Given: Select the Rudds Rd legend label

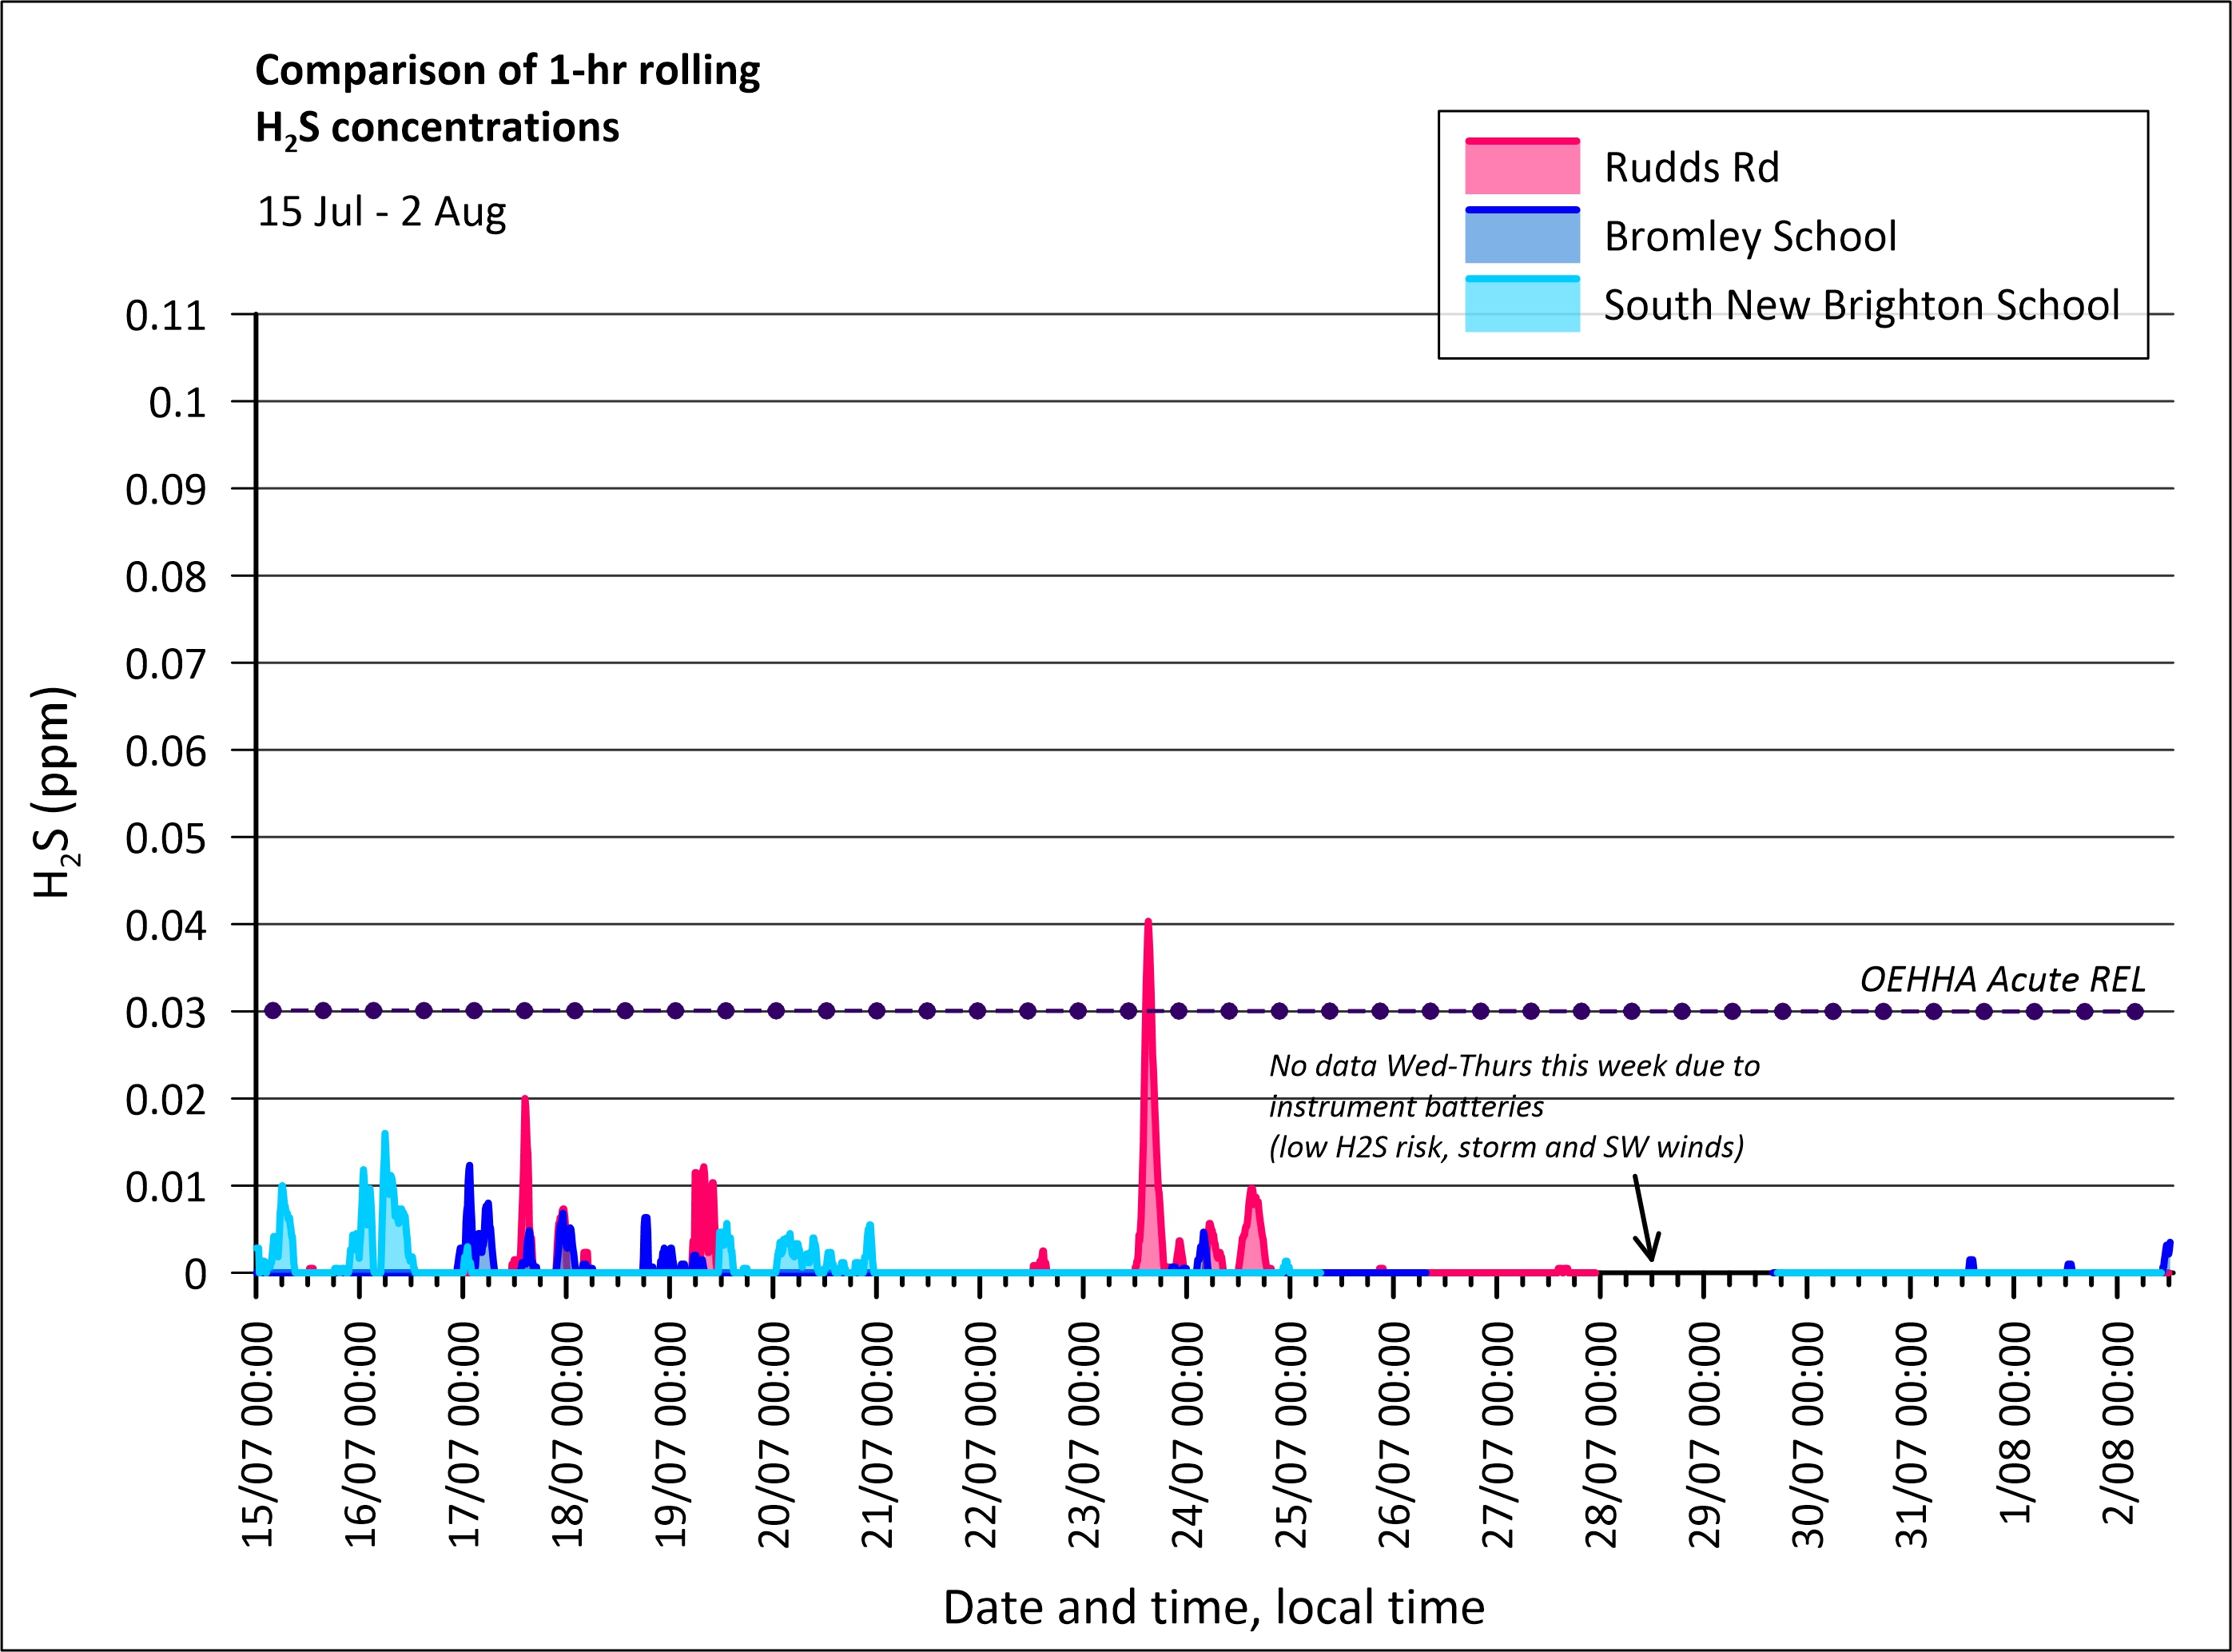Looking at the screenshot, I should pos(1691,167).
